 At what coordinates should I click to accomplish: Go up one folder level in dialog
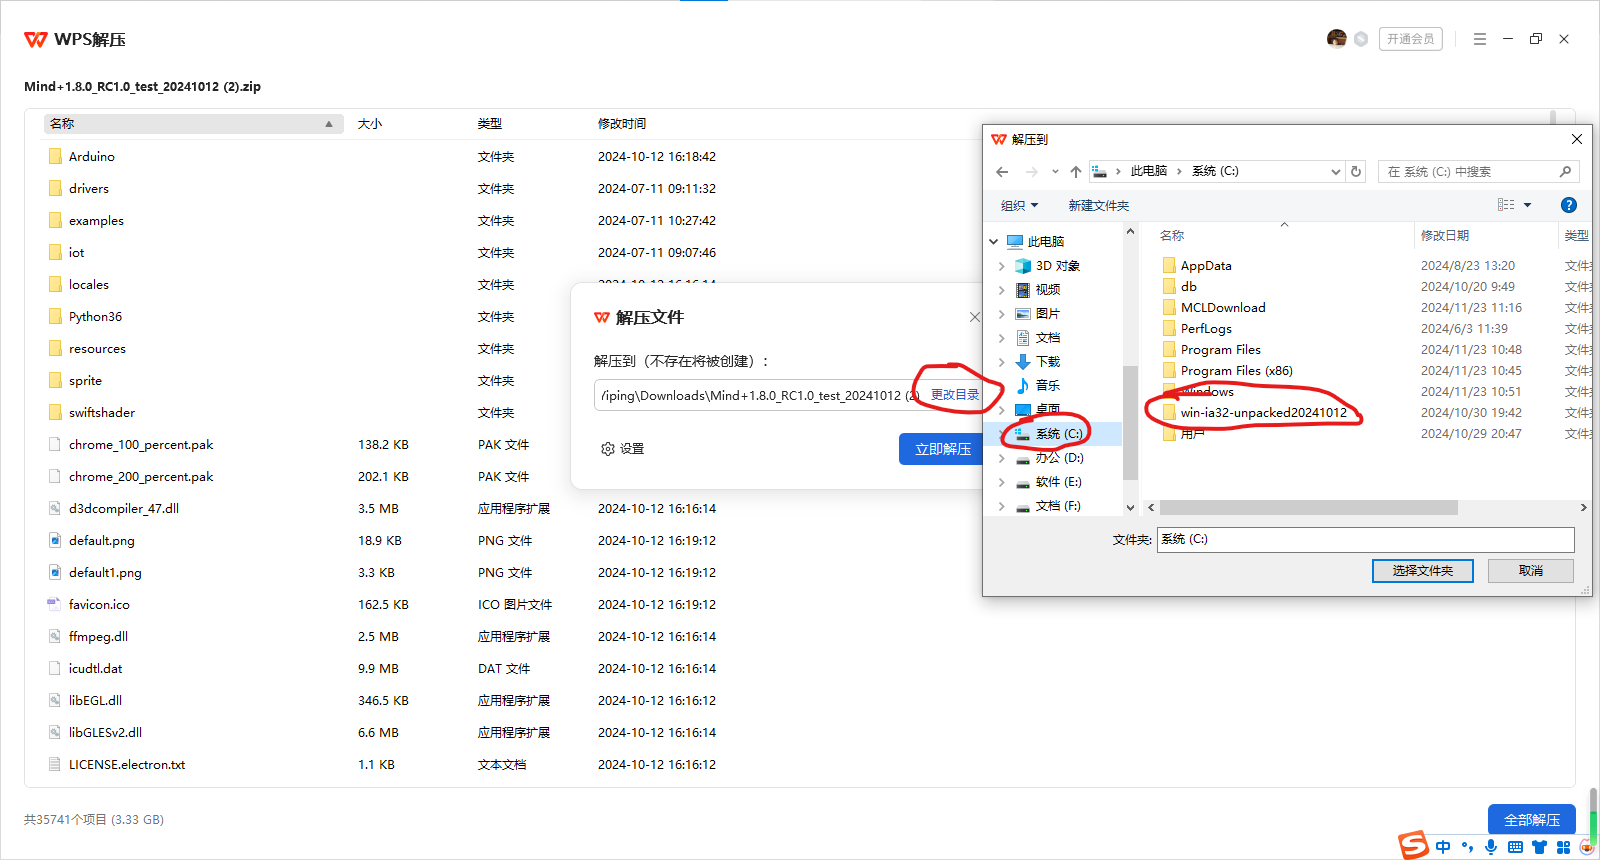(x=1076, y=172)
